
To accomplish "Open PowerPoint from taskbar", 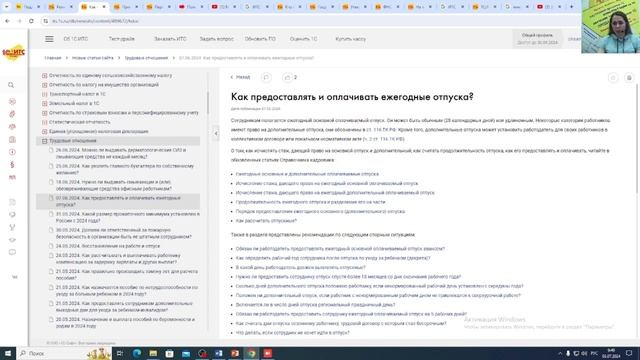I will (x=235, y=353).
